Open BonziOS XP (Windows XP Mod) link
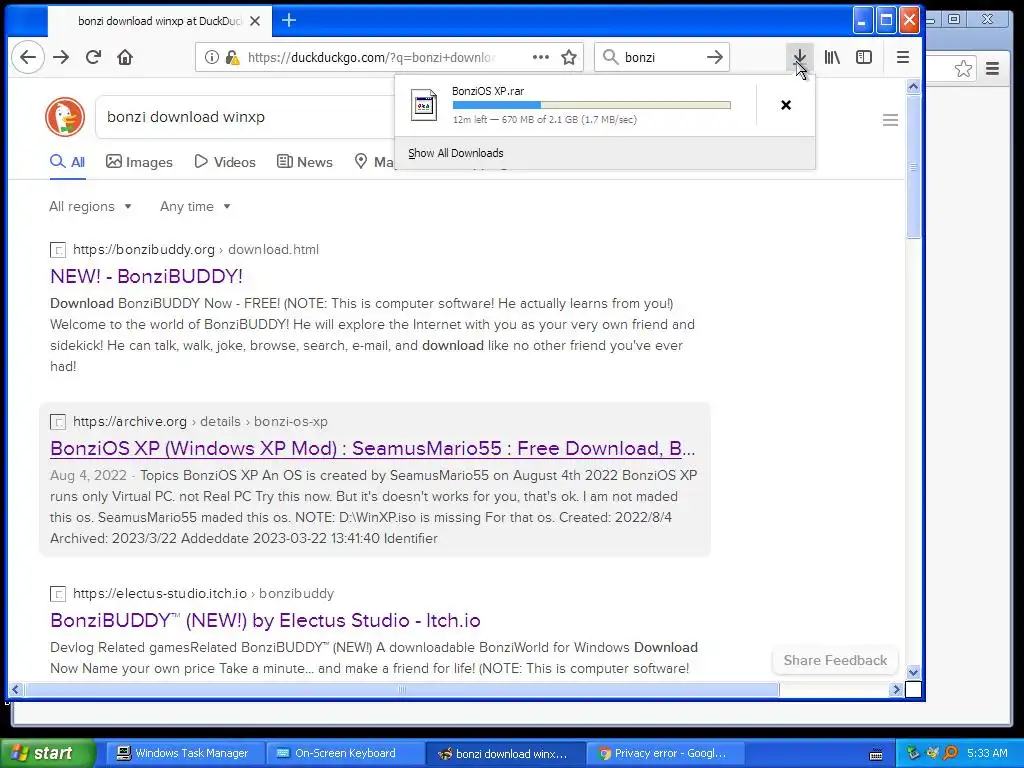This screenshot has width=1024, height=768. [372, 449]
